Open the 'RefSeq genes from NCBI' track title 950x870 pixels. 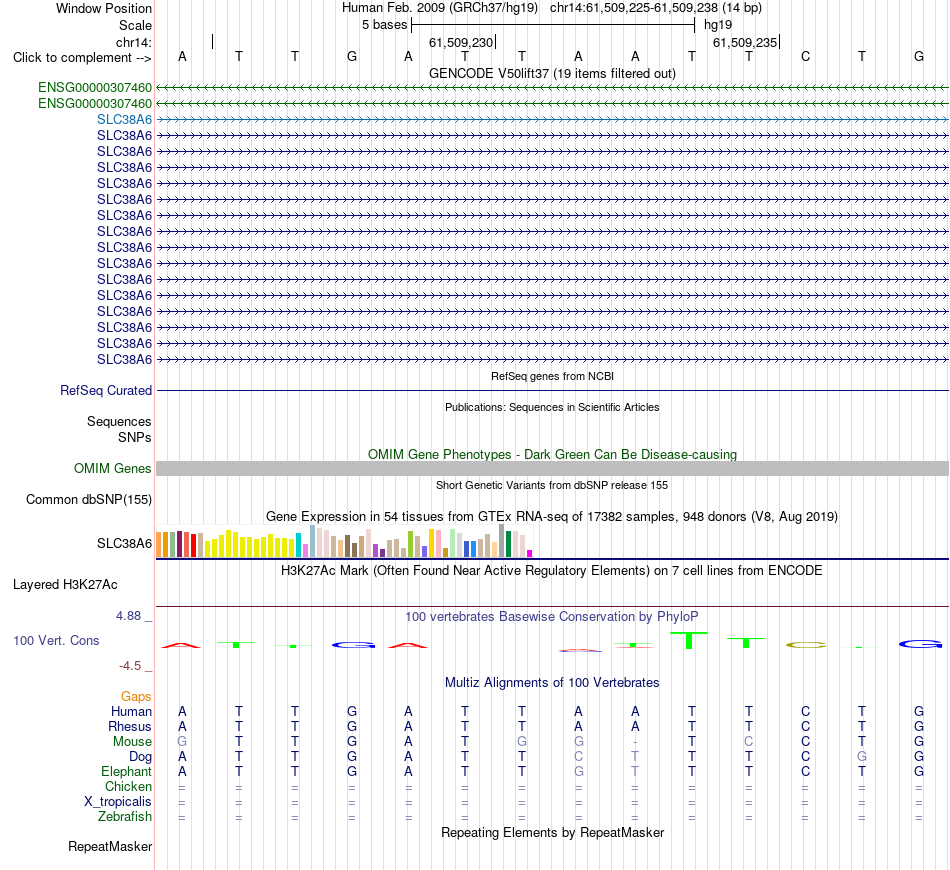(x=552, y=376)
